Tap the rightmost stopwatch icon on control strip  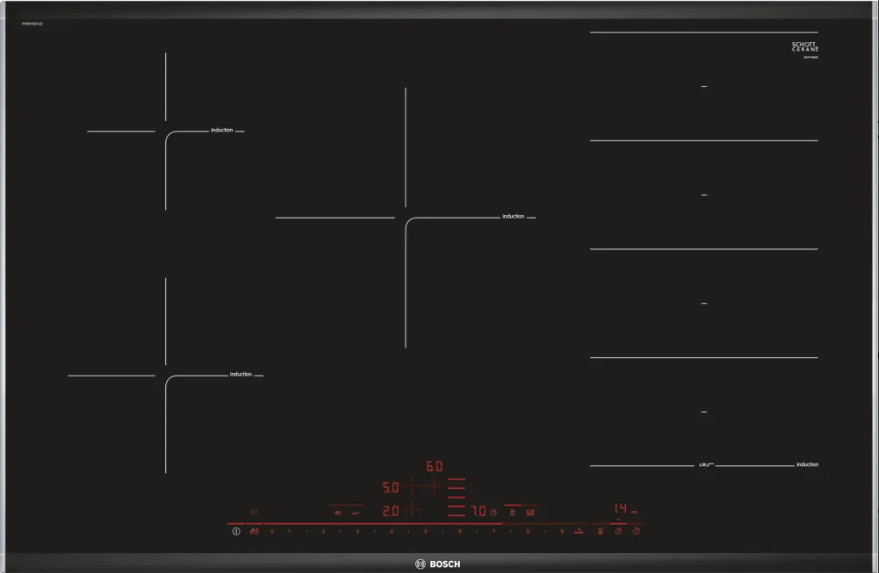637,532
